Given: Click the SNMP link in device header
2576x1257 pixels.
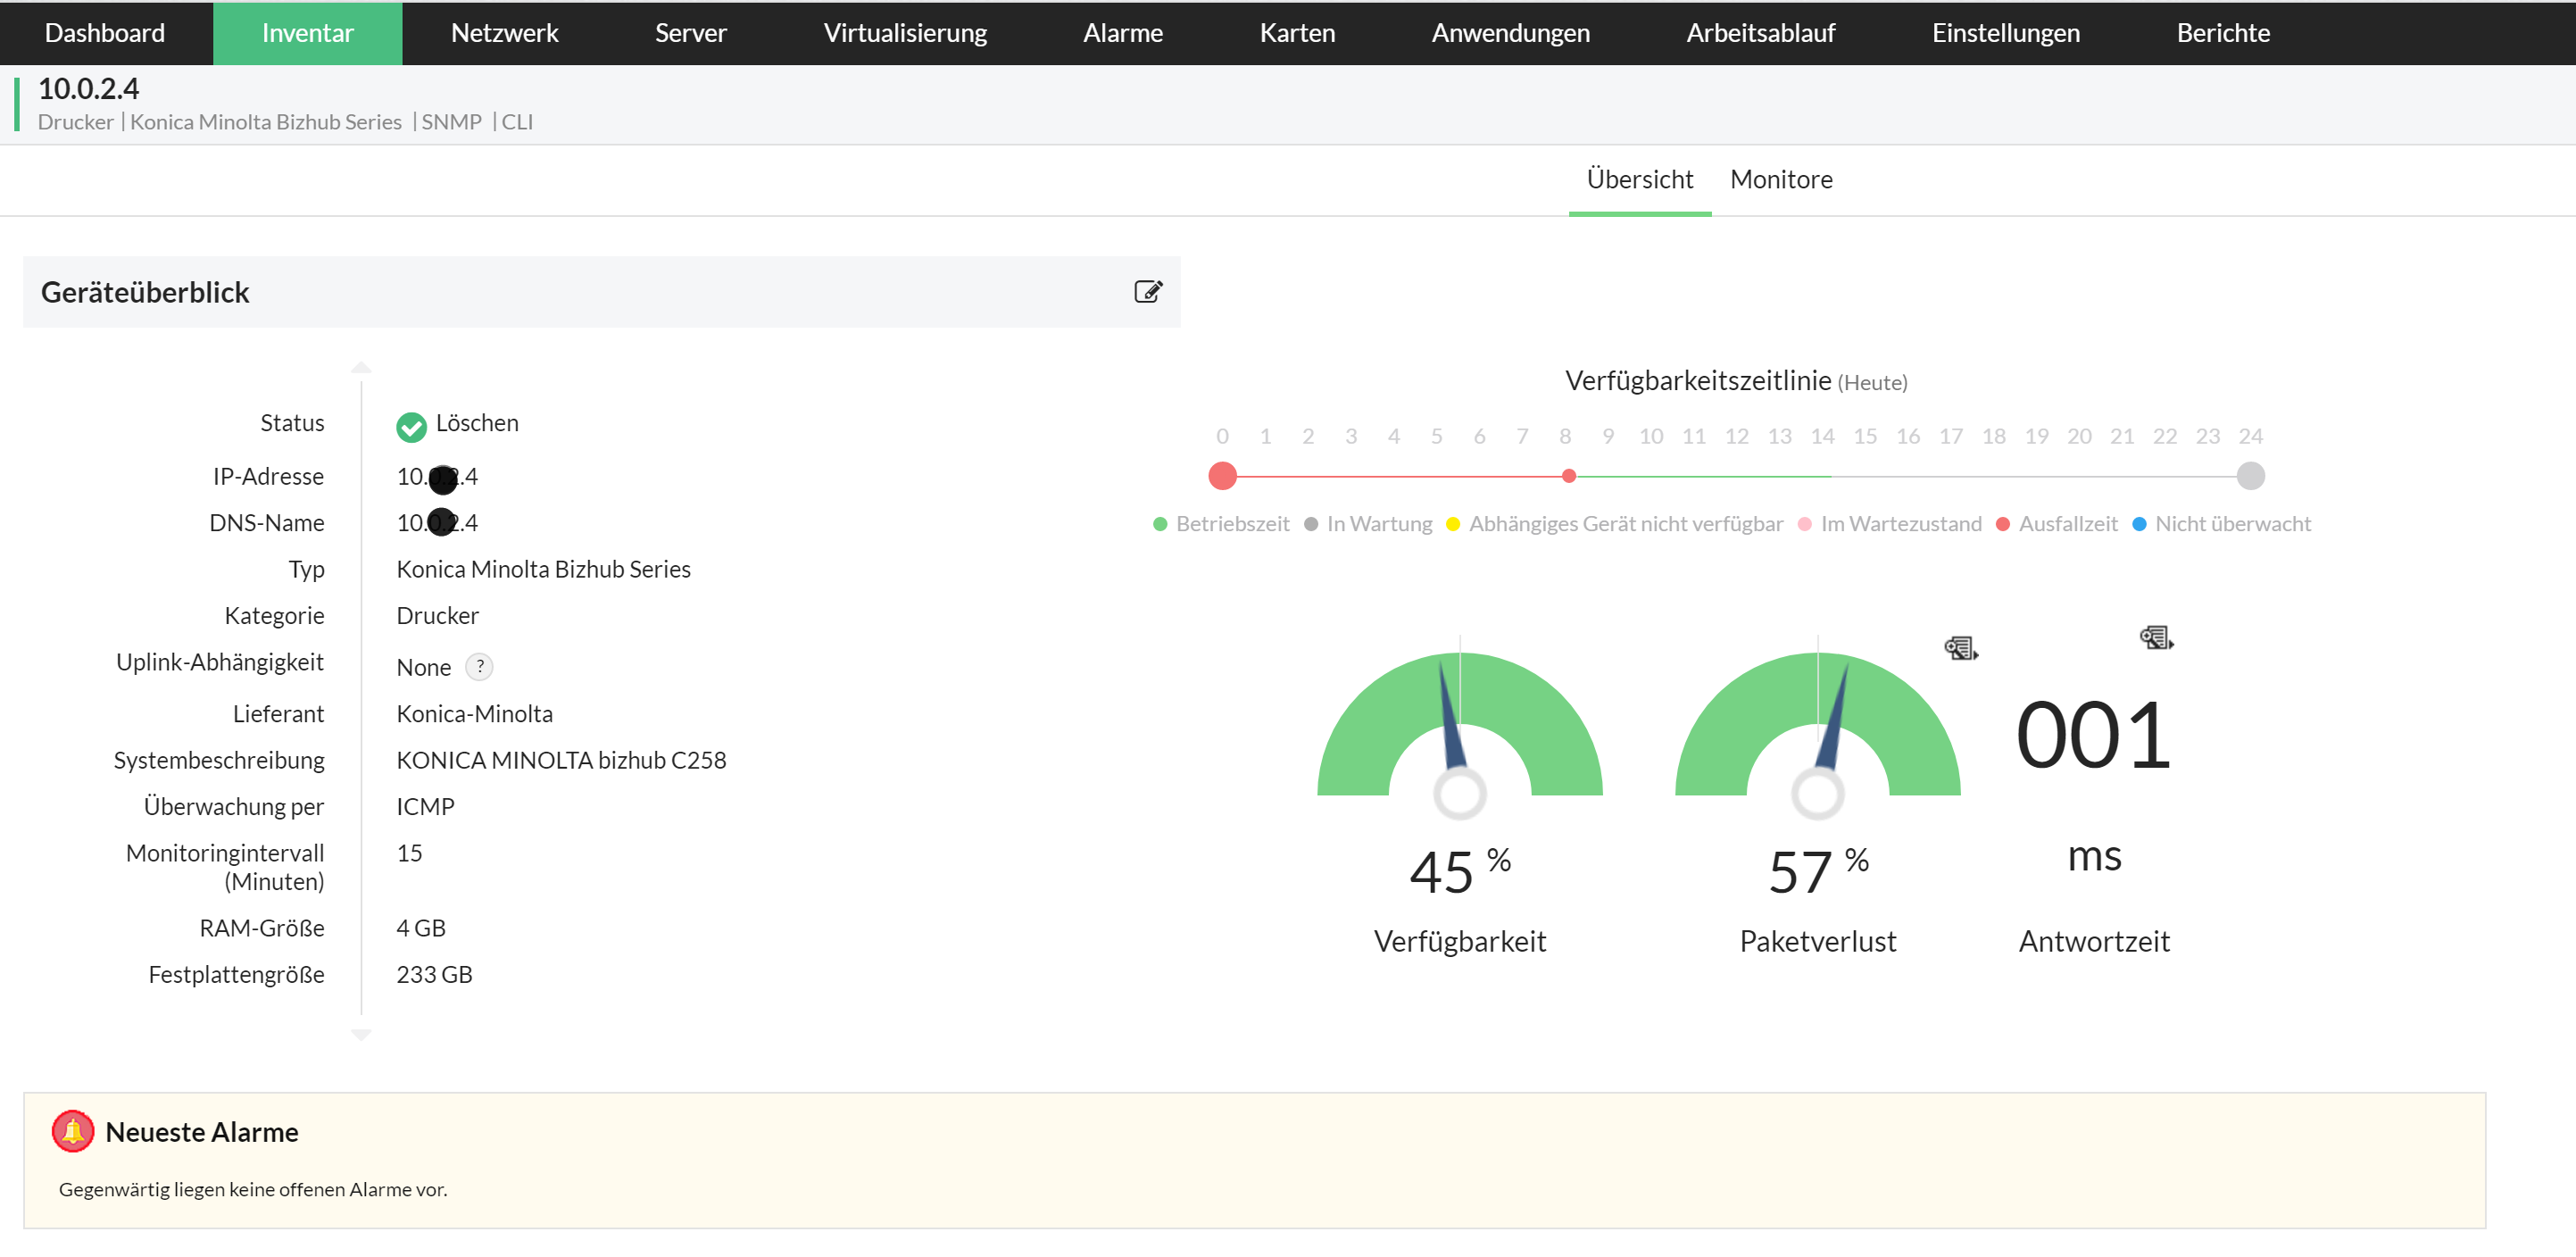Looking at the screenshot, I should click(x=451, y=122).
